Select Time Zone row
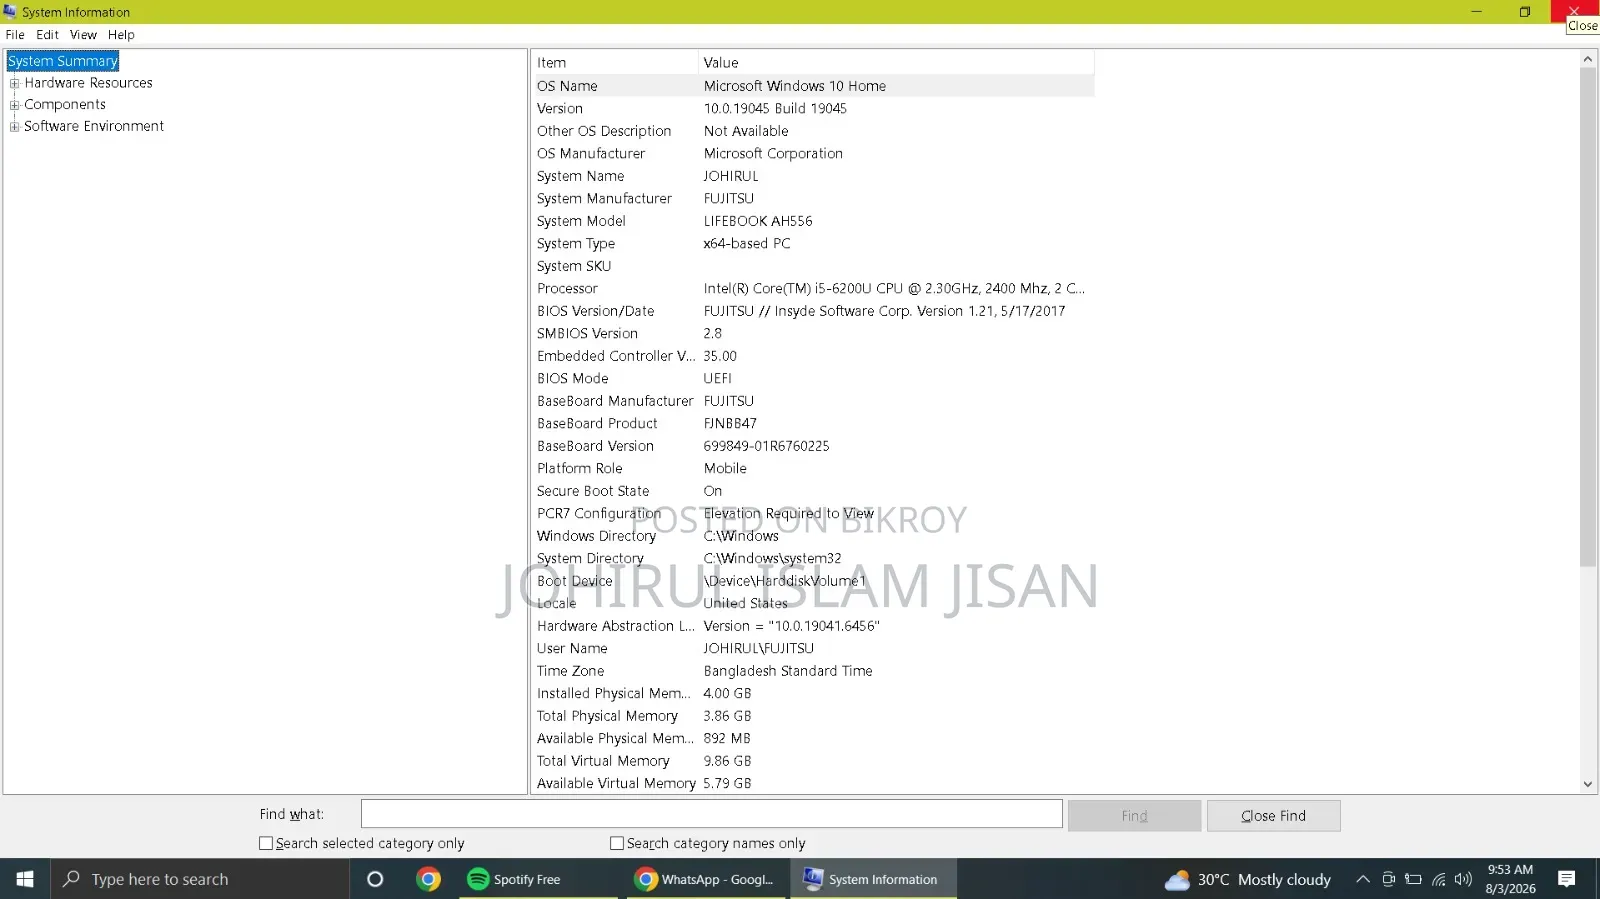Screen dimensions: 1600x899 [x=813, y=671]
